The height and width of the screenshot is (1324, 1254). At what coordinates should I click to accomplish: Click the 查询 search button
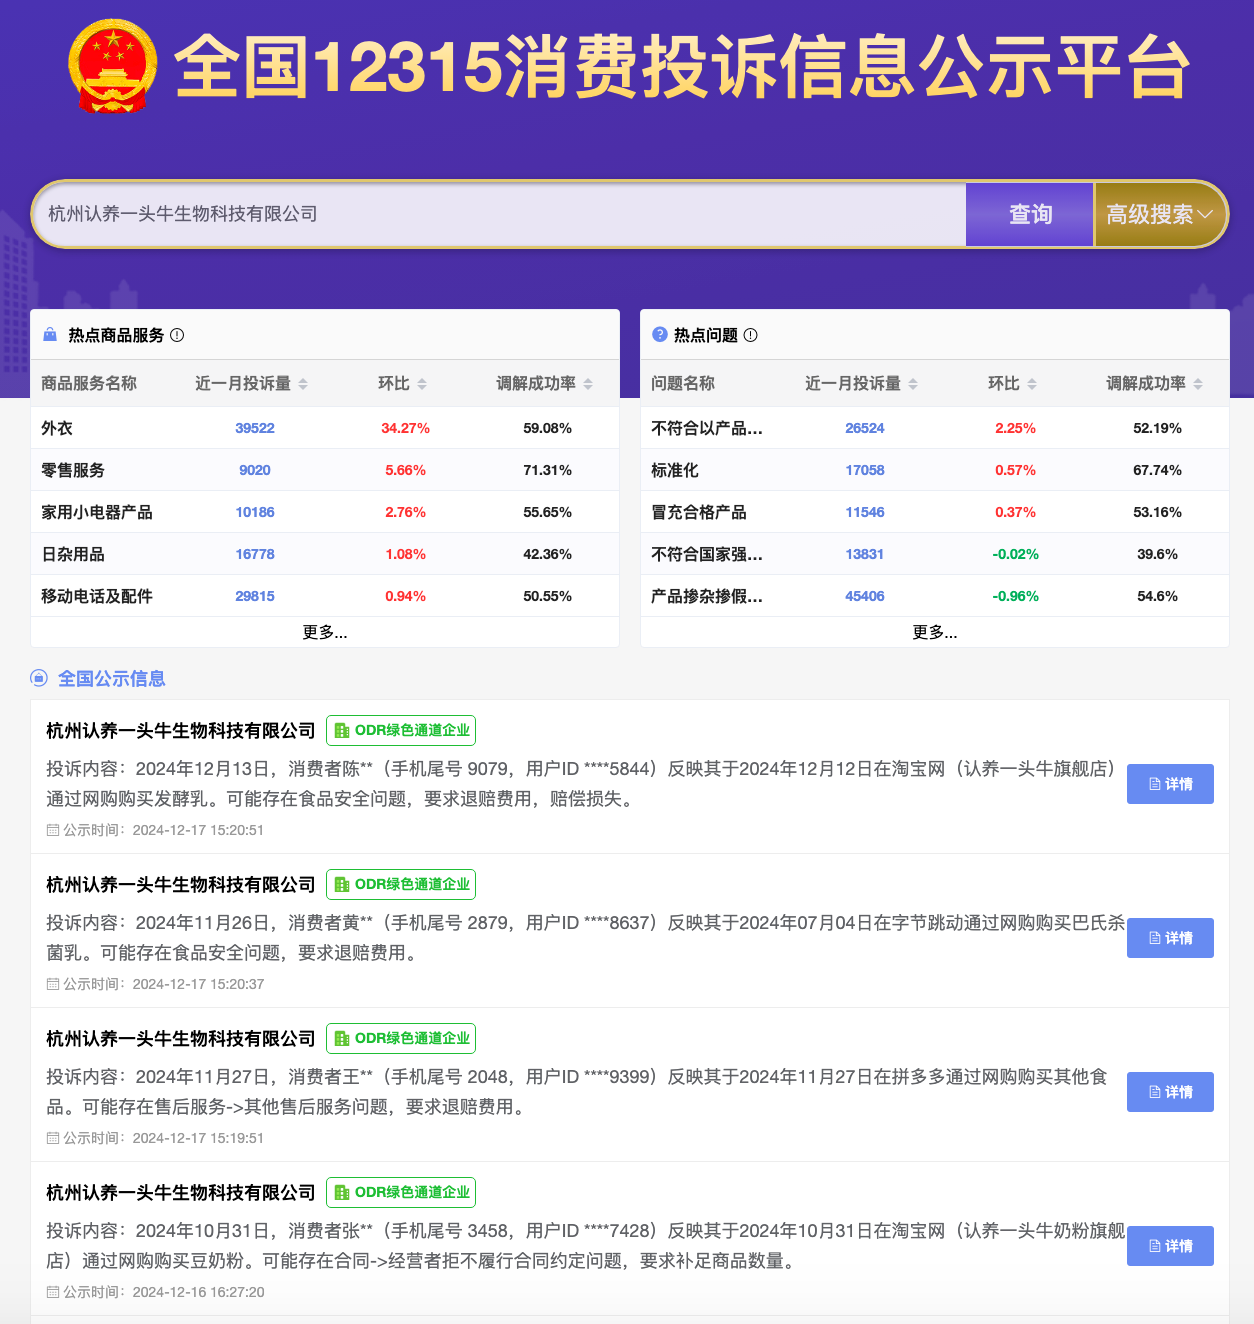coord(1030,214)
